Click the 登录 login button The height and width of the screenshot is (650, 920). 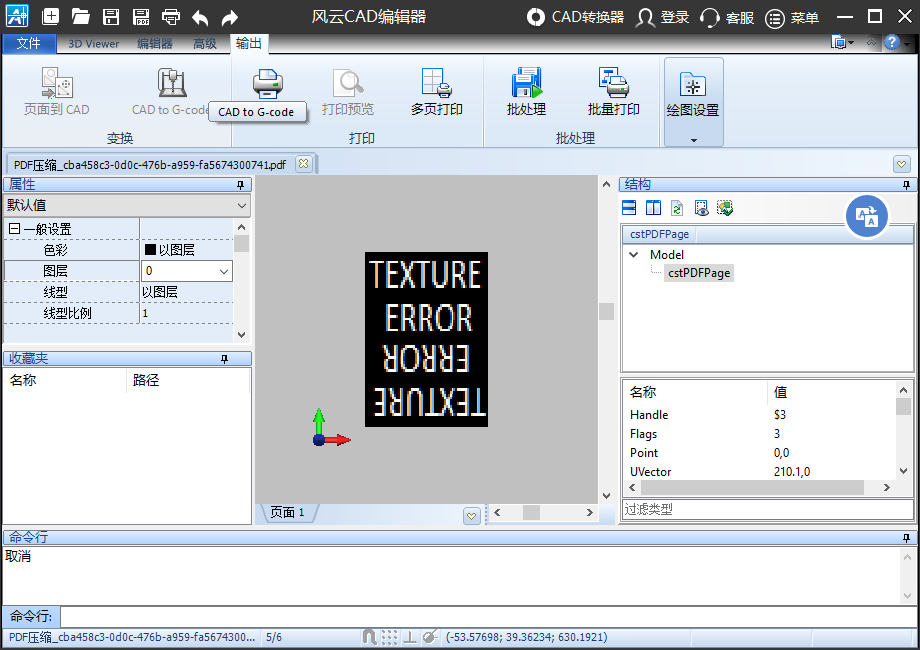663,17
